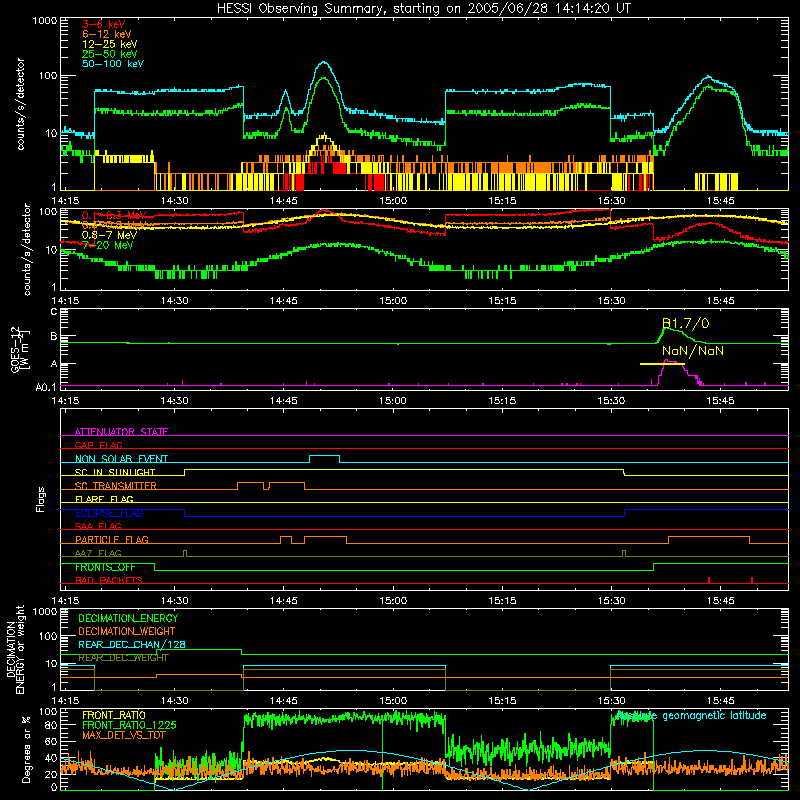
Task: Click the counts/s/detector label of top panel
Action: (20, 104)
